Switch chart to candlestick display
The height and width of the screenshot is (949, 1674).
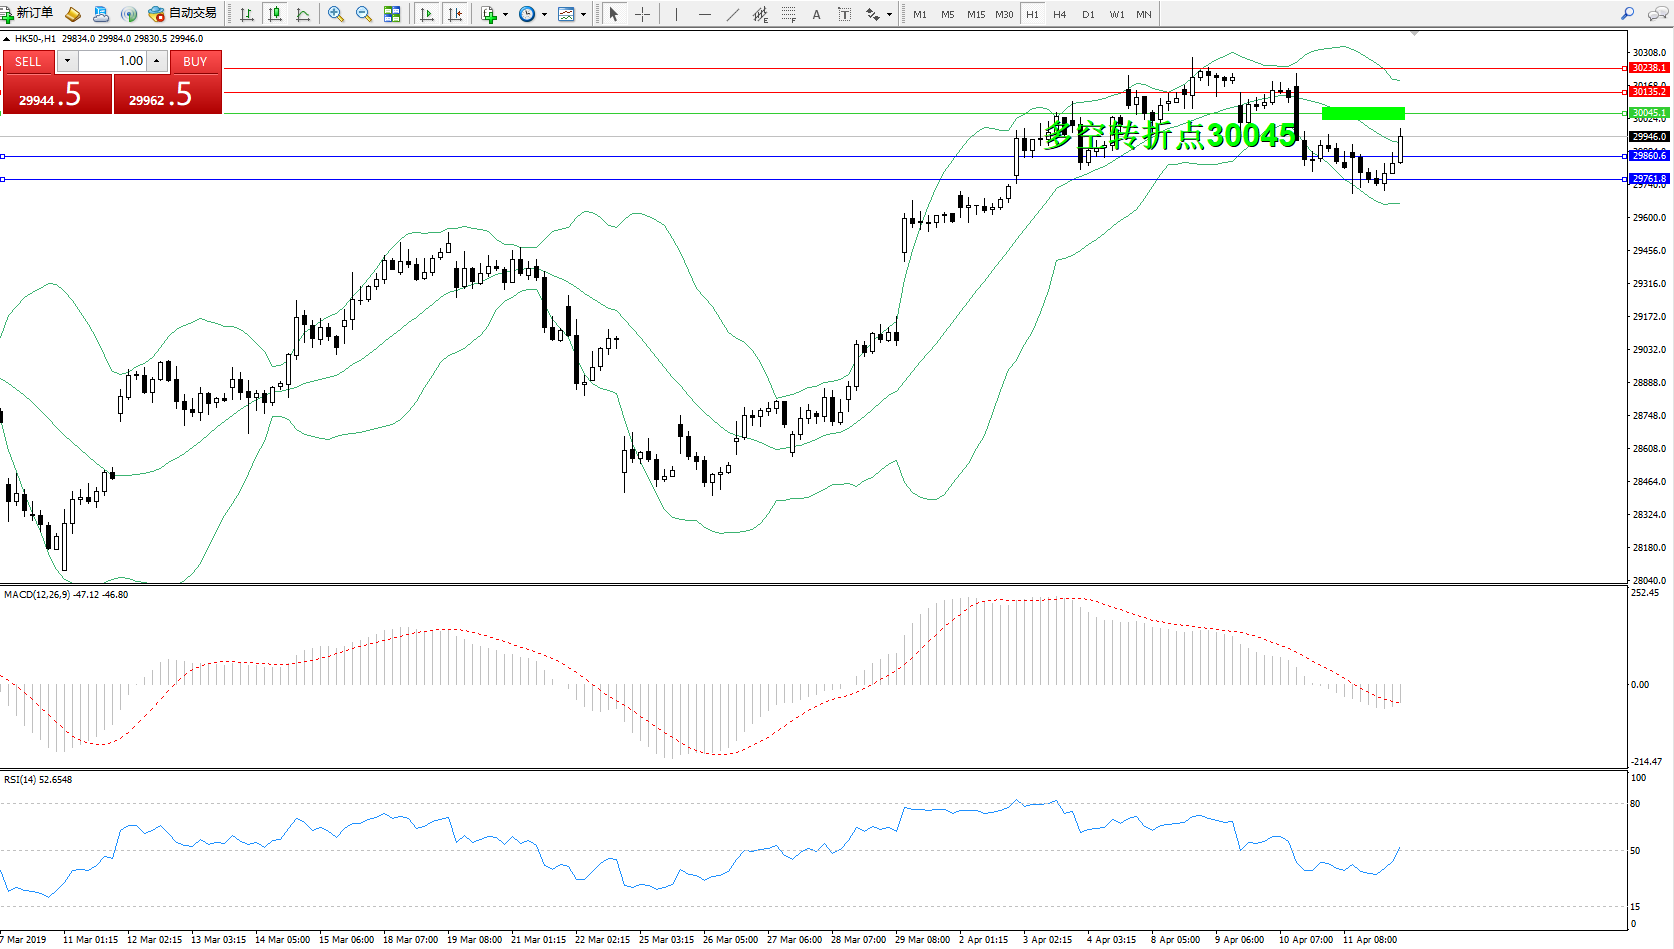(275, 14)
